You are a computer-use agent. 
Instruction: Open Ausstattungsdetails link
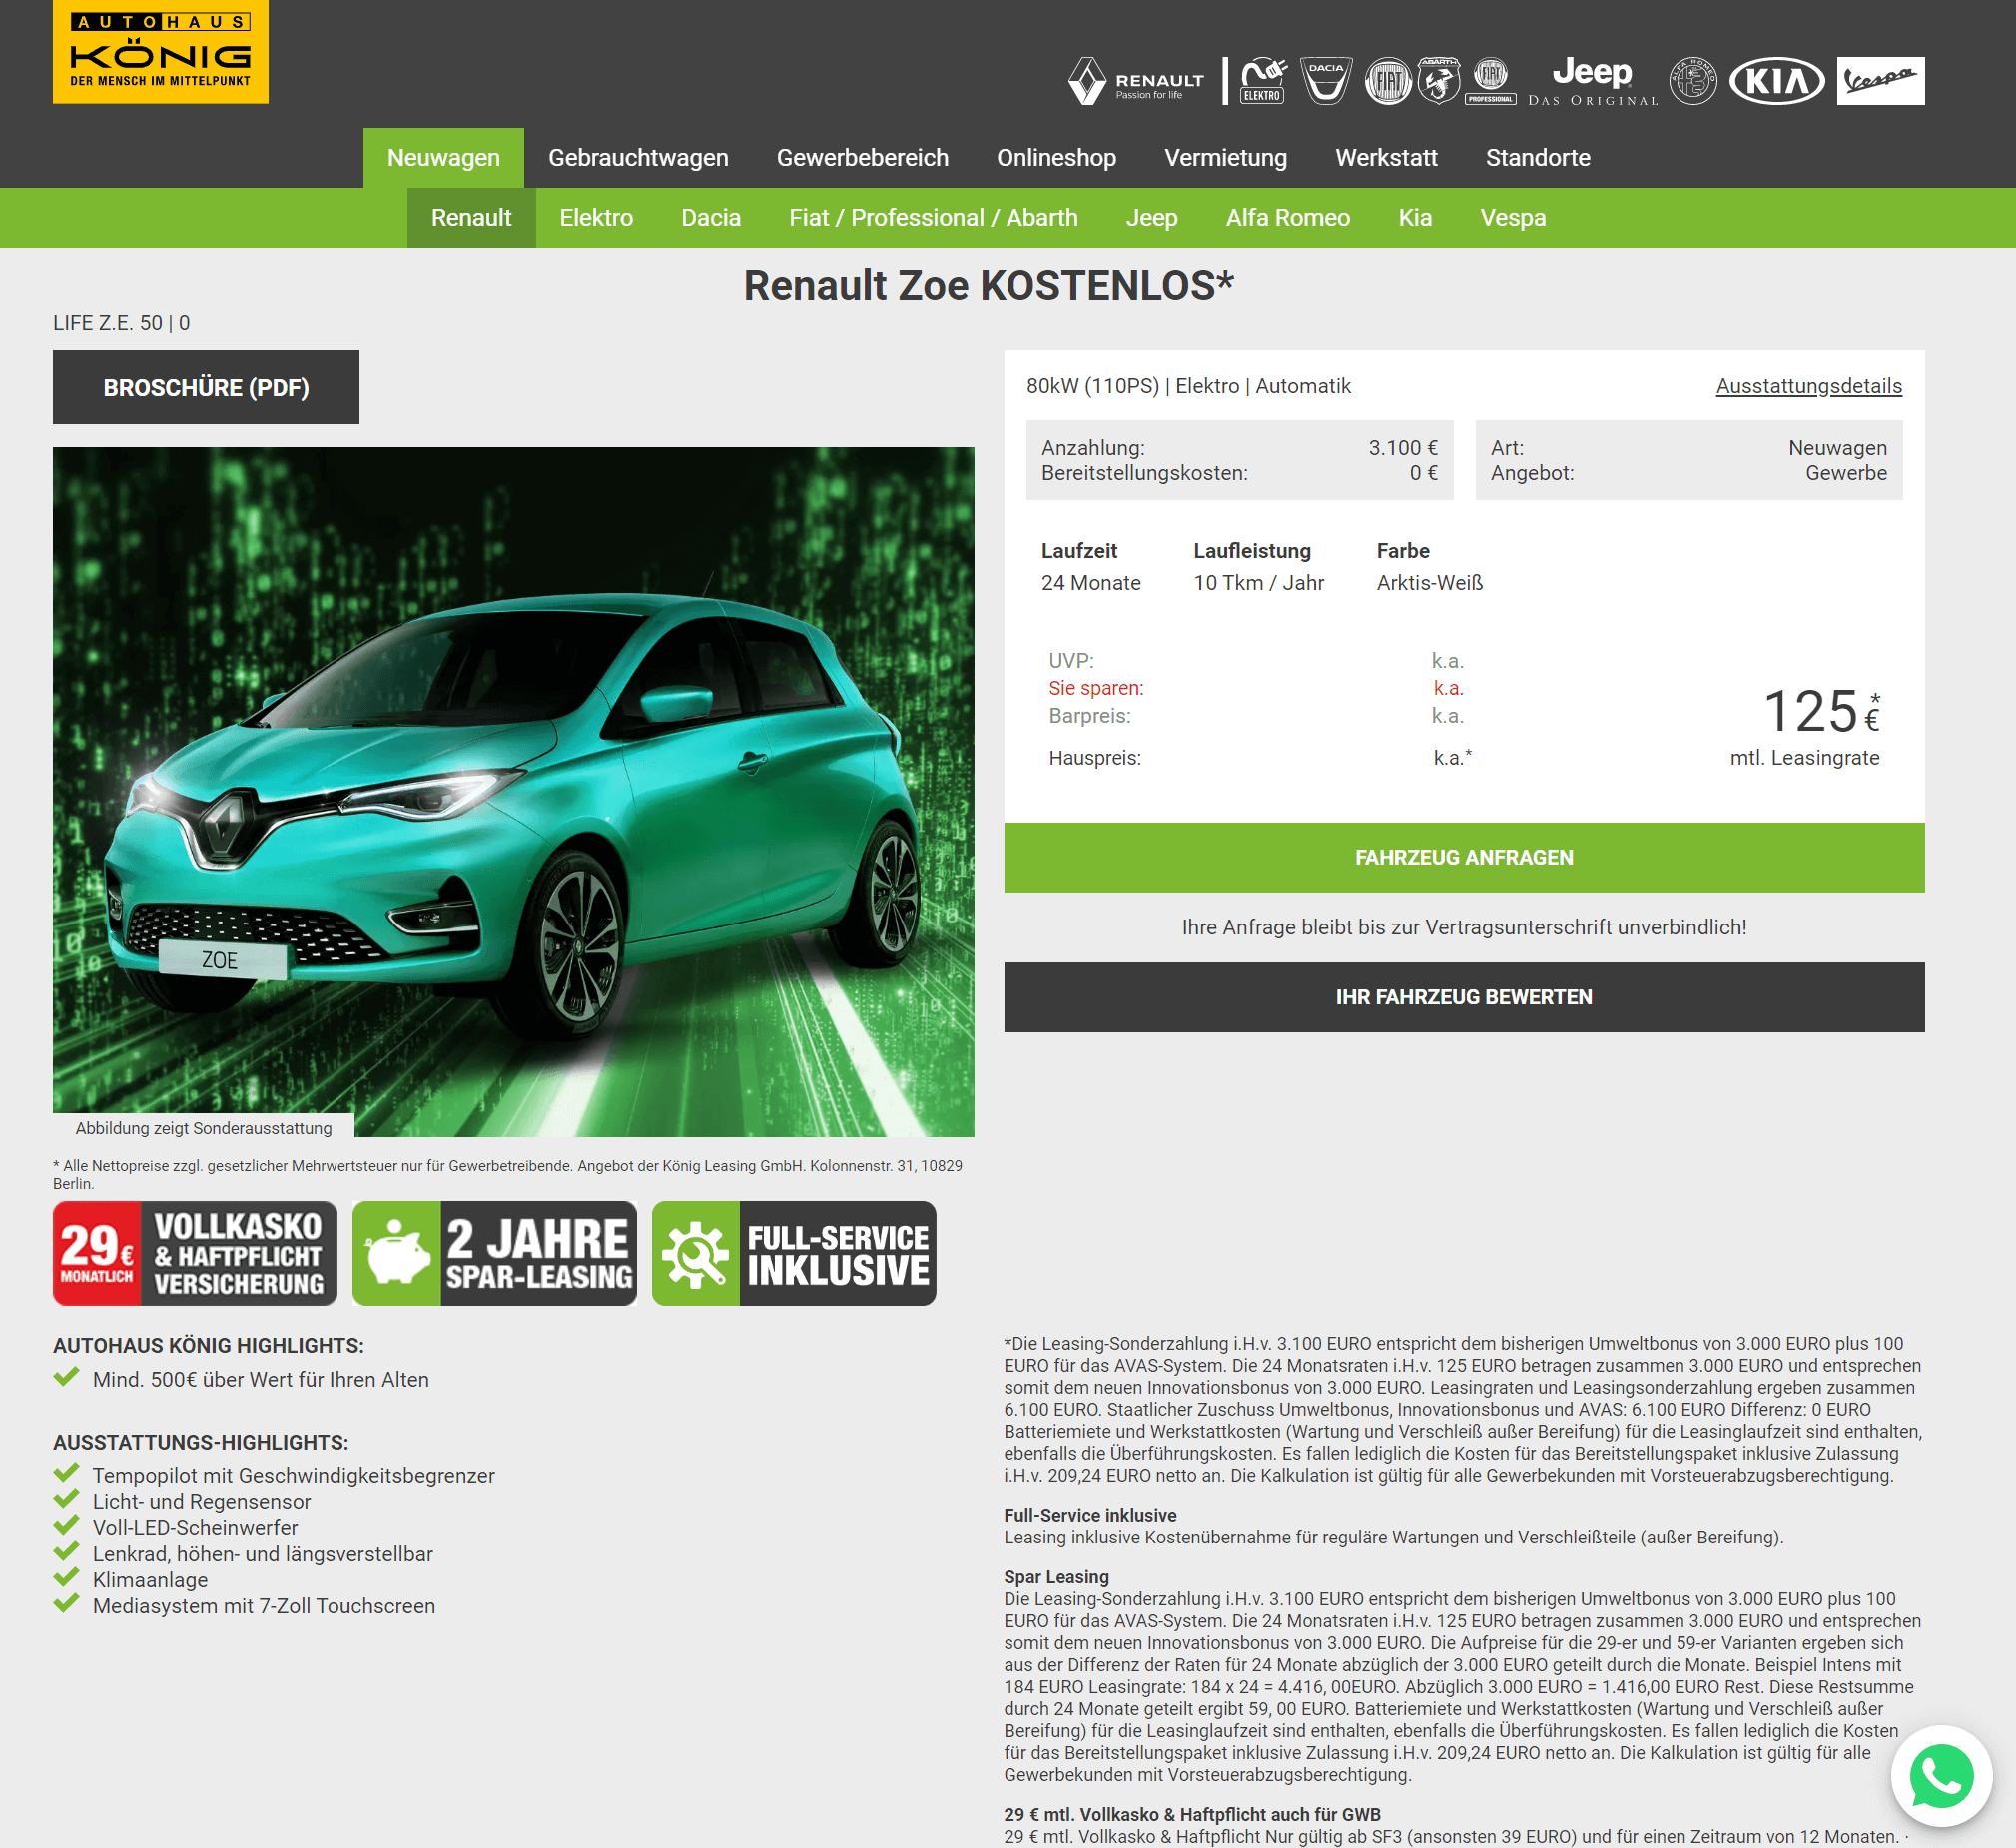(1809, 386)
